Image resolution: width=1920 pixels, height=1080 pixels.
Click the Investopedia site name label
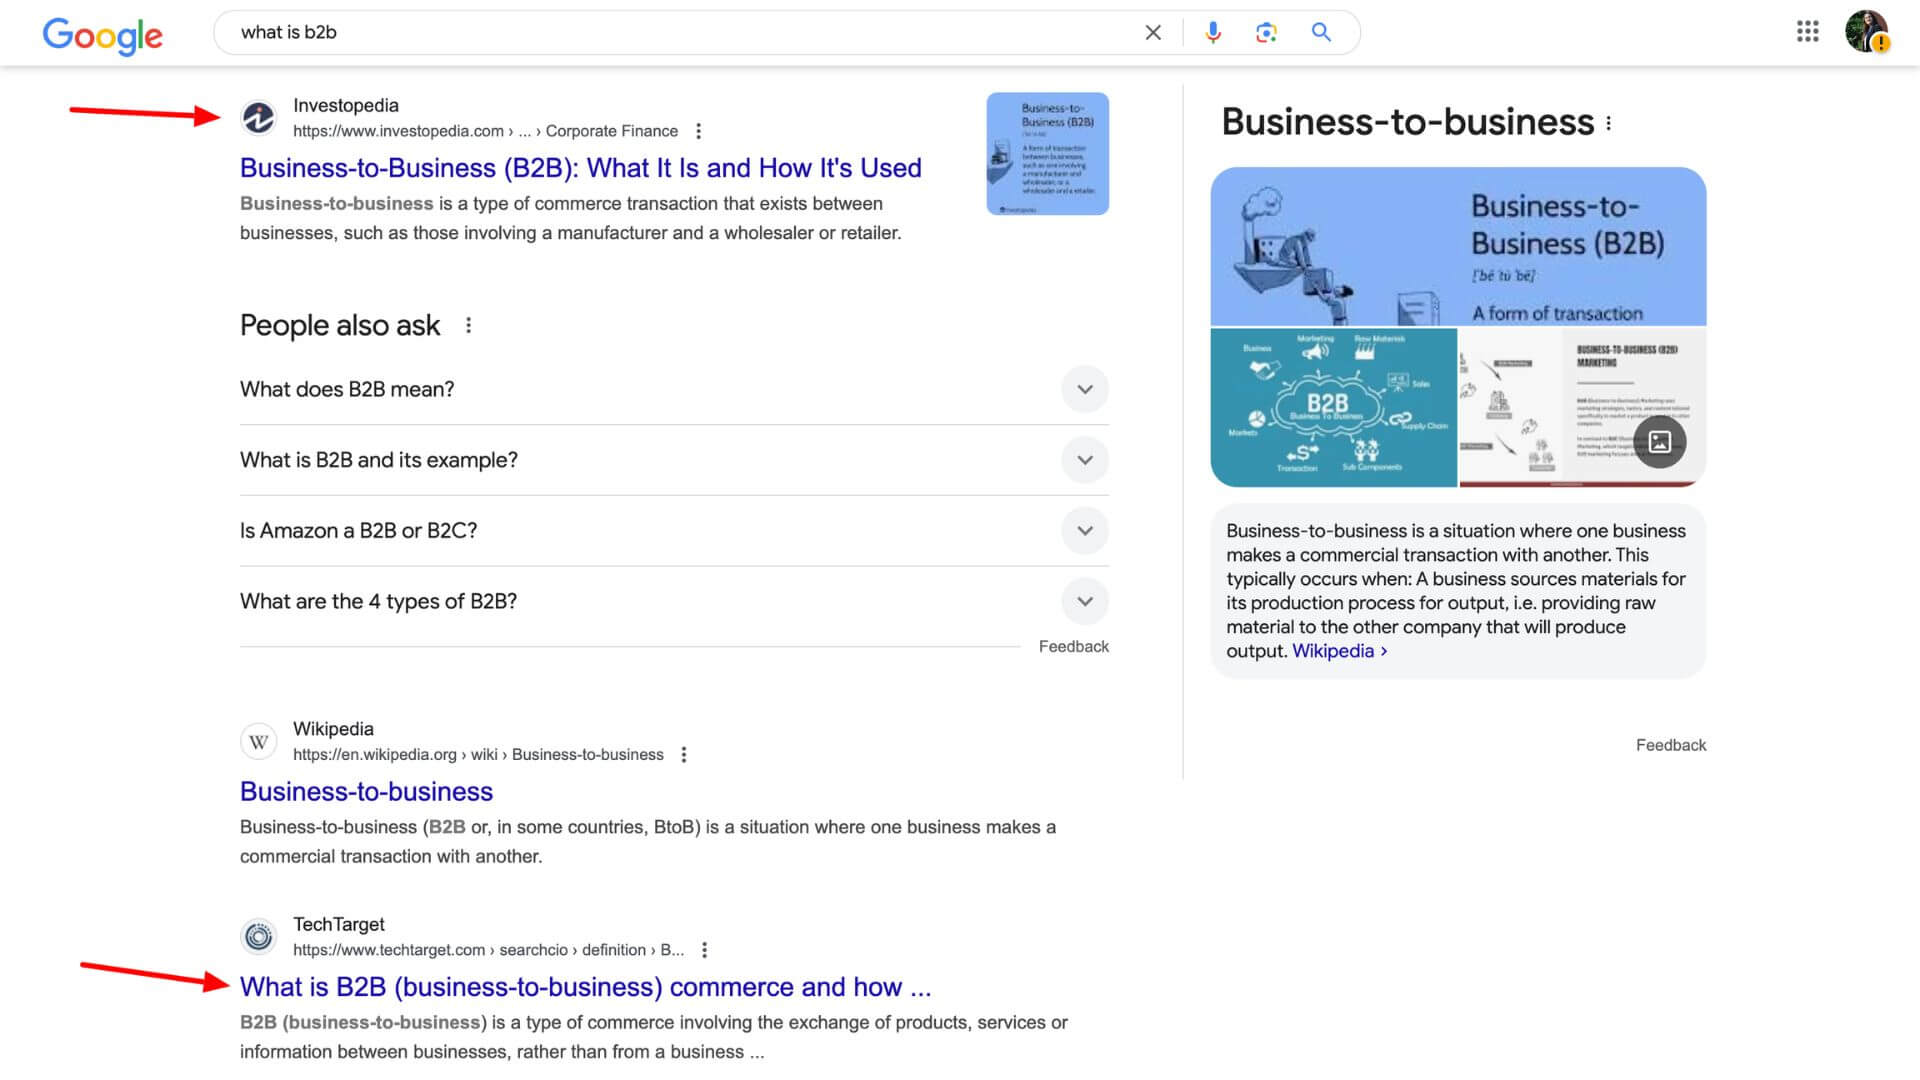tap(345, 105)
